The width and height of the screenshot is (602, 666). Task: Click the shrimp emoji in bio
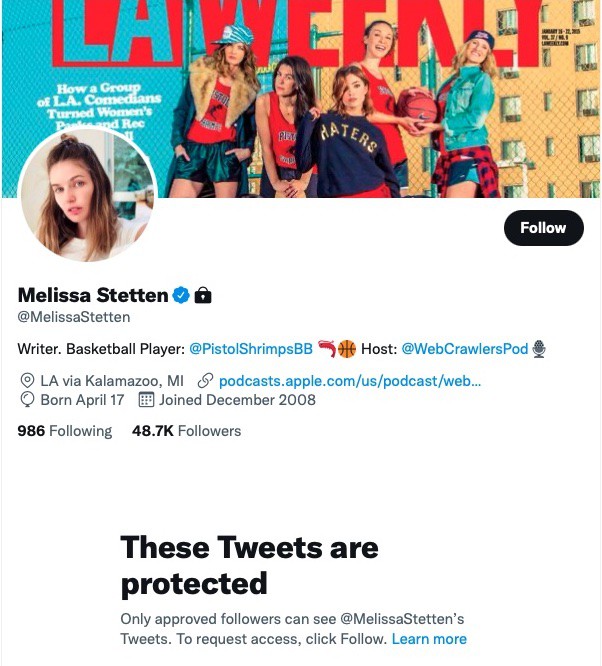327,349
